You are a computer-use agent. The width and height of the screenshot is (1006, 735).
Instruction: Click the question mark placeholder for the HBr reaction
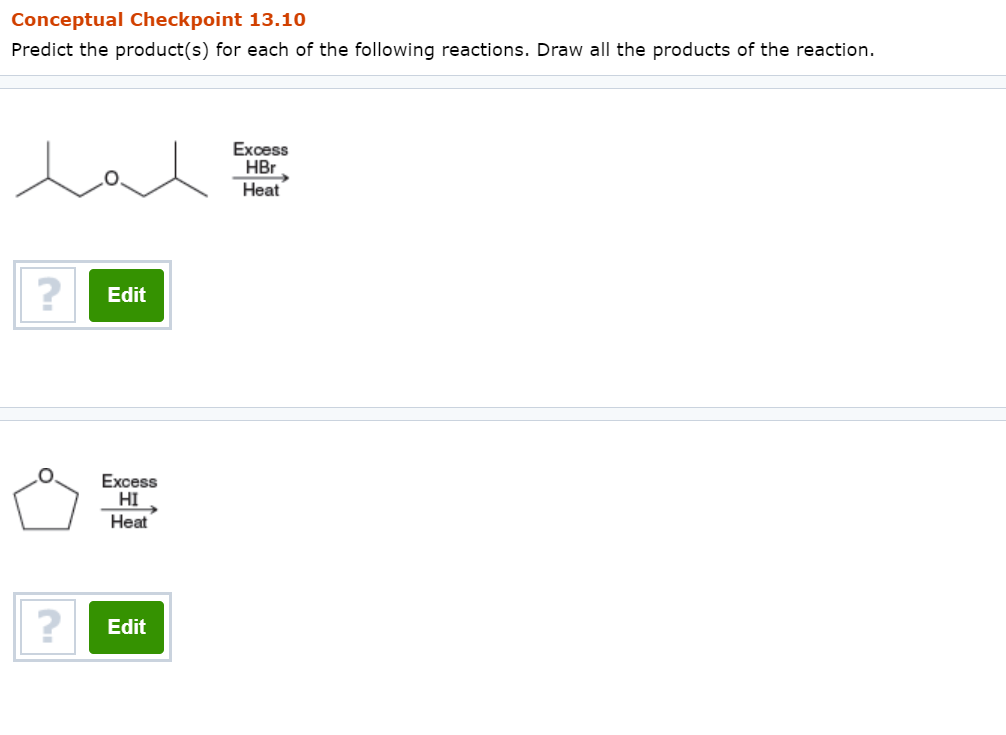click(47, 294)
